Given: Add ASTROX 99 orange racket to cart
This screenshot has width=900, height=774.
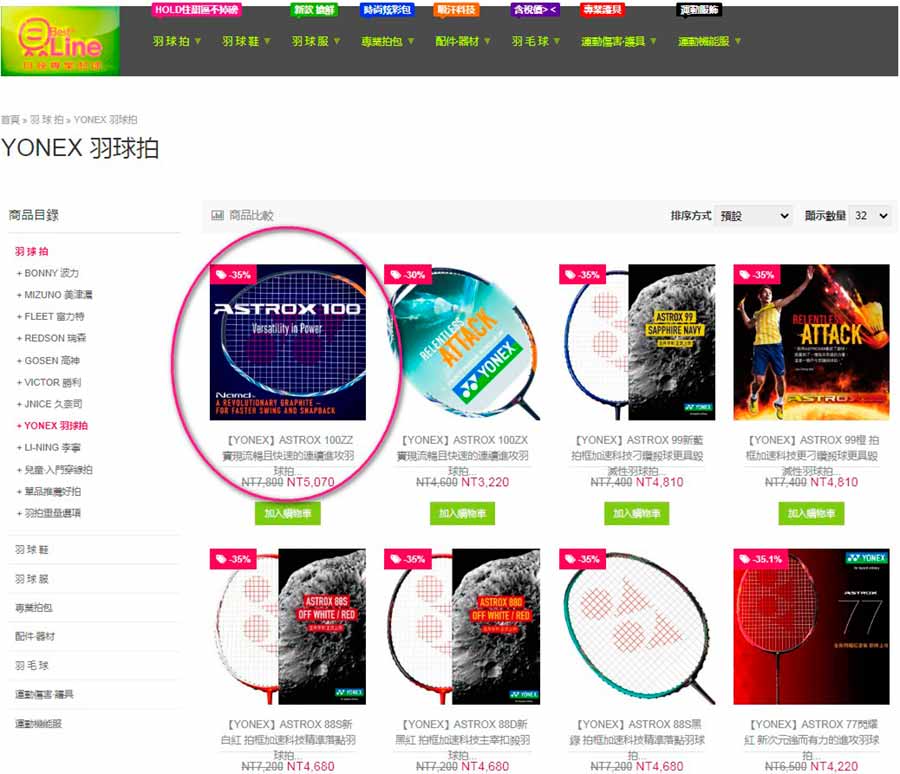Looking at the screenshot, I should coord(811,513).
